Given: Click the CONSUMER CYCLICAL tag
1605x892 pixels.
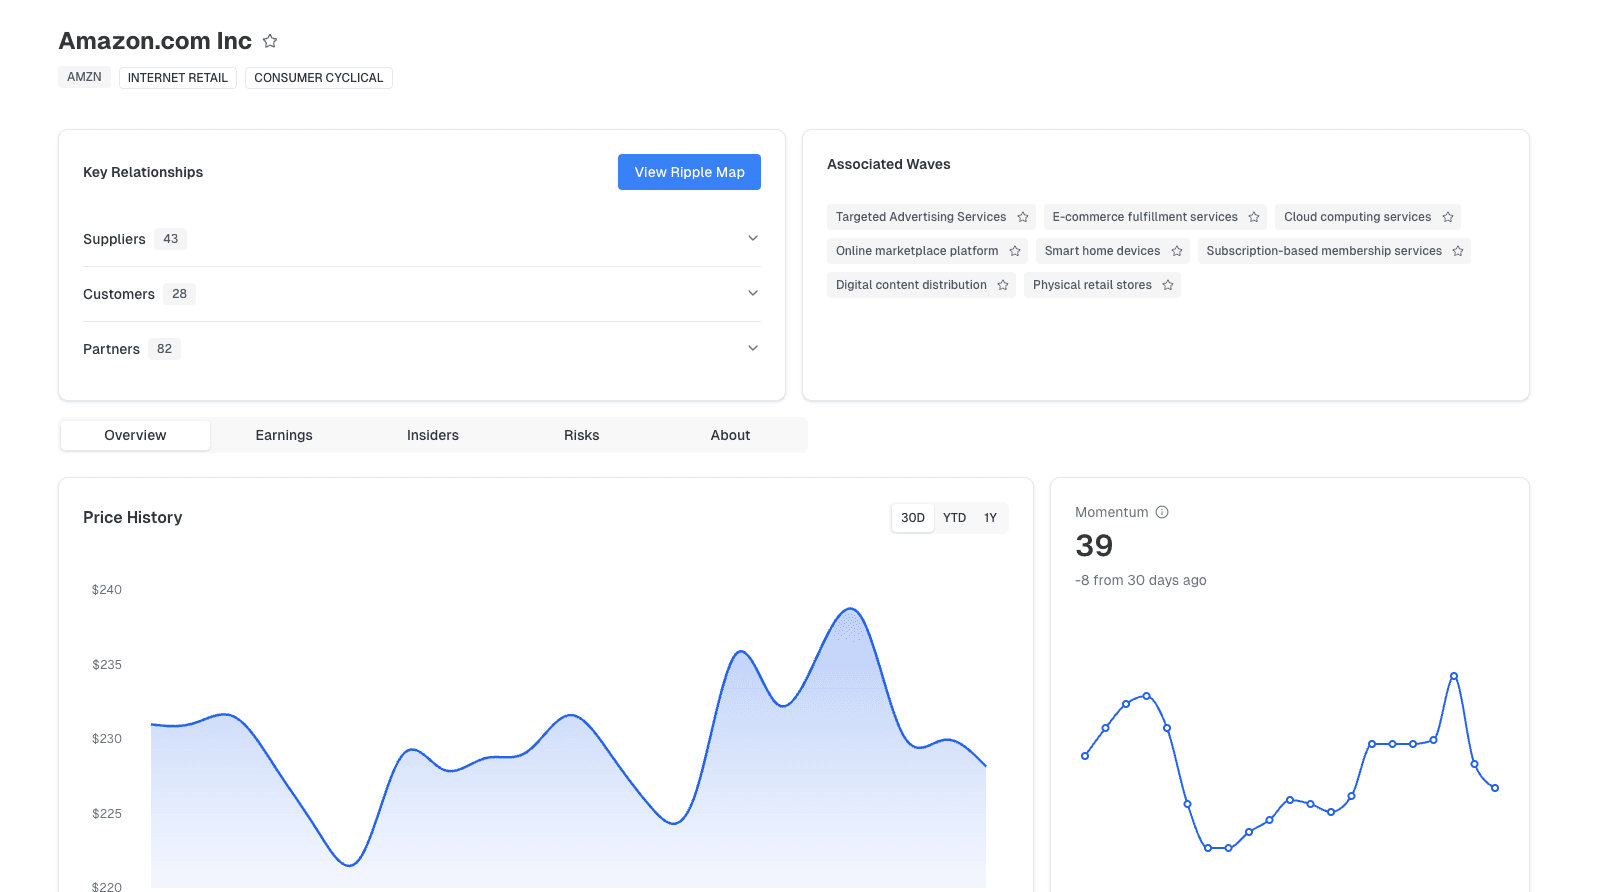Looking at the screenshot, I should pyautogui.click(x=319, y=78).
